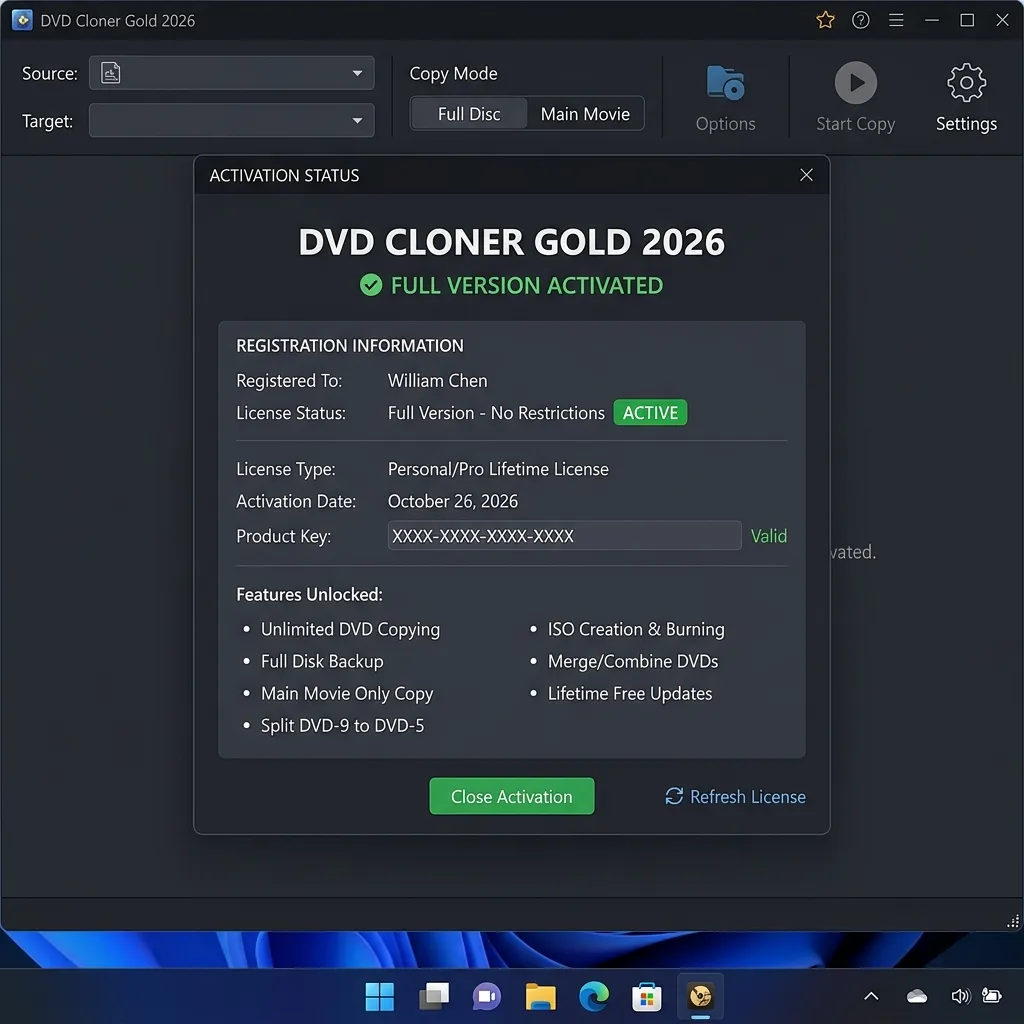Viewport: 1024px width, 1024px height.
Task: Open the hamburger menu in title bar
Action: [x=896, y=20]
